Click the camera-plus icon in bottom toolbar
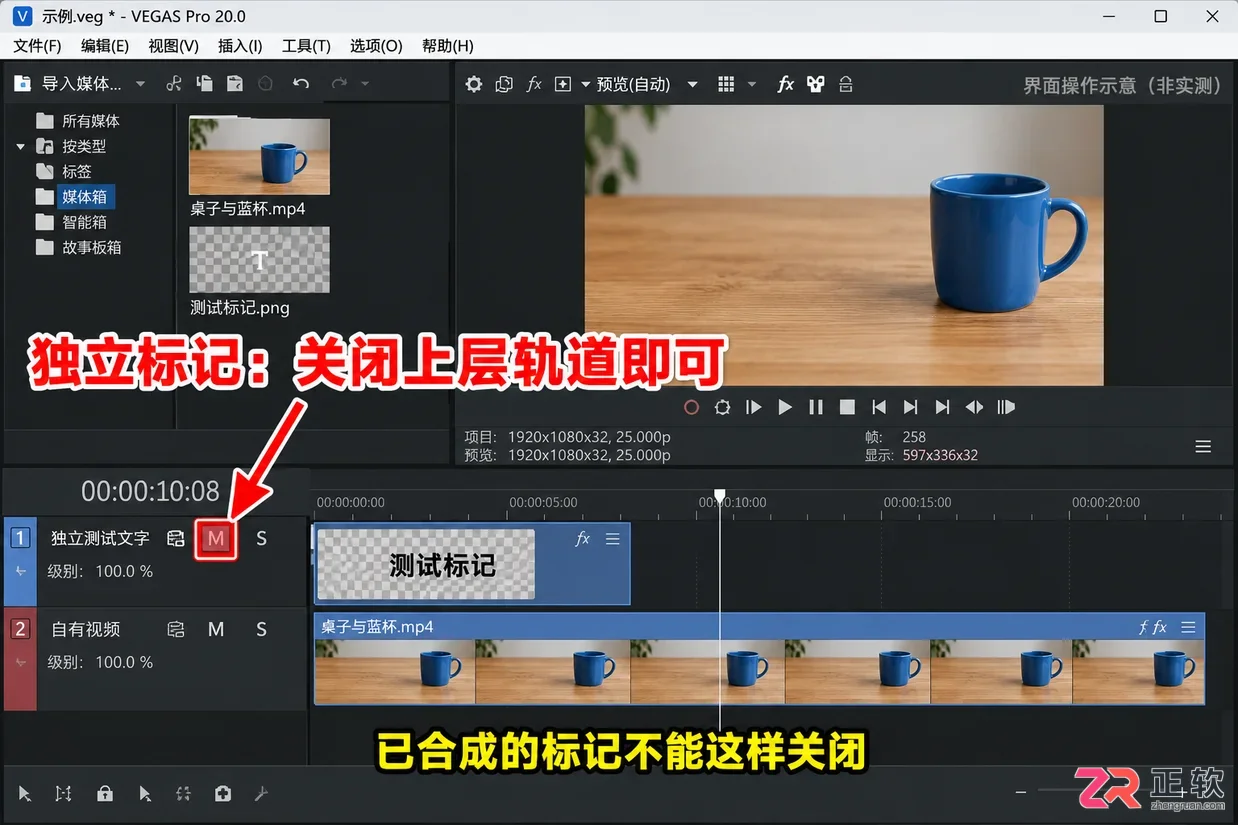 pyautogui.click(x=223, y=793)
